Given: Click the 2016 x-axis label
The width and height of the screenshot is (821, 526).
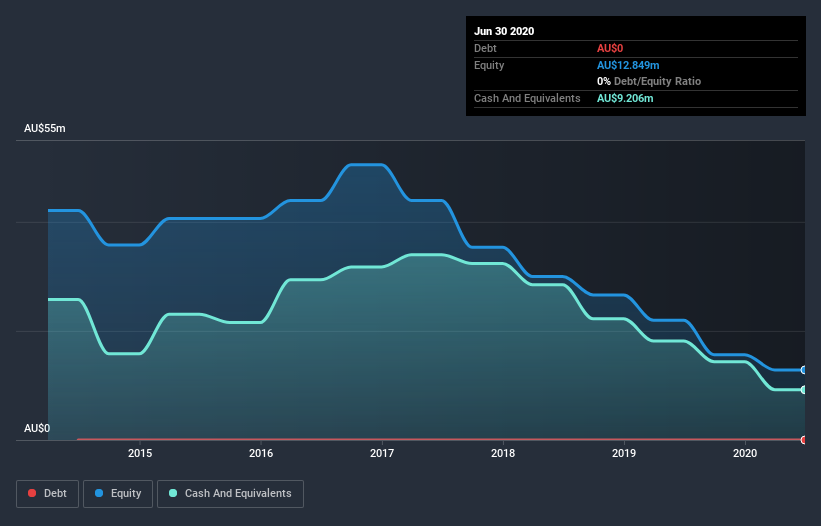Looking at the screenshot, I should point(261,453).
